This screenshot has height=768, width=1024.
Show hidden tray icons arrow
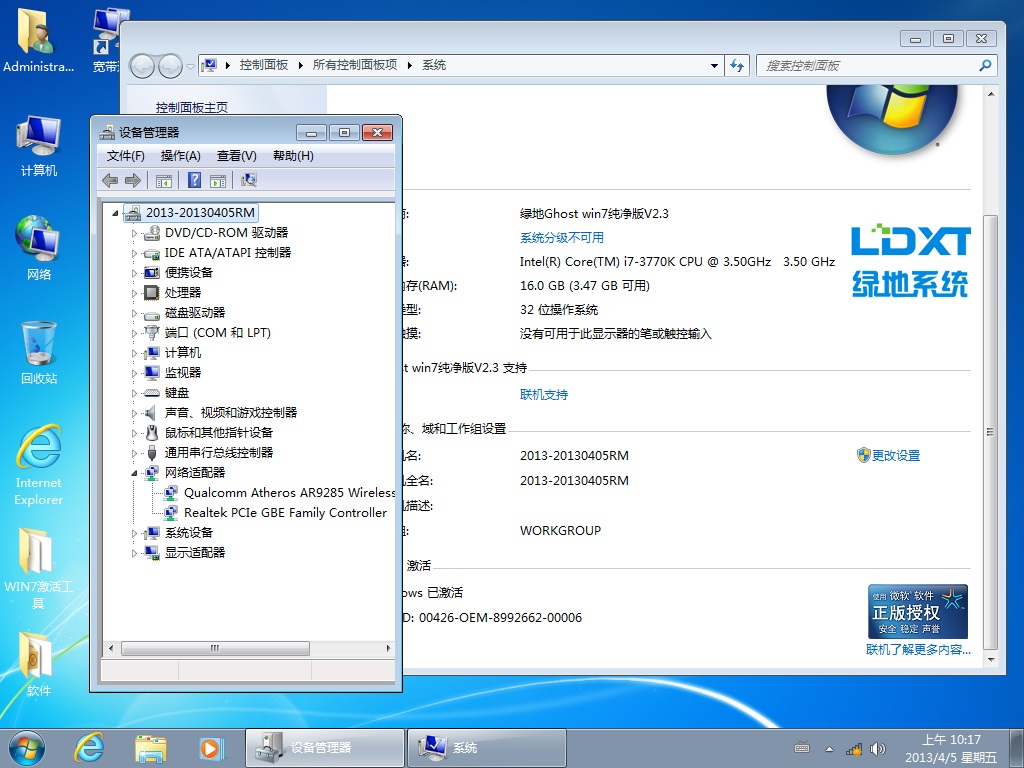click(829, 749)
